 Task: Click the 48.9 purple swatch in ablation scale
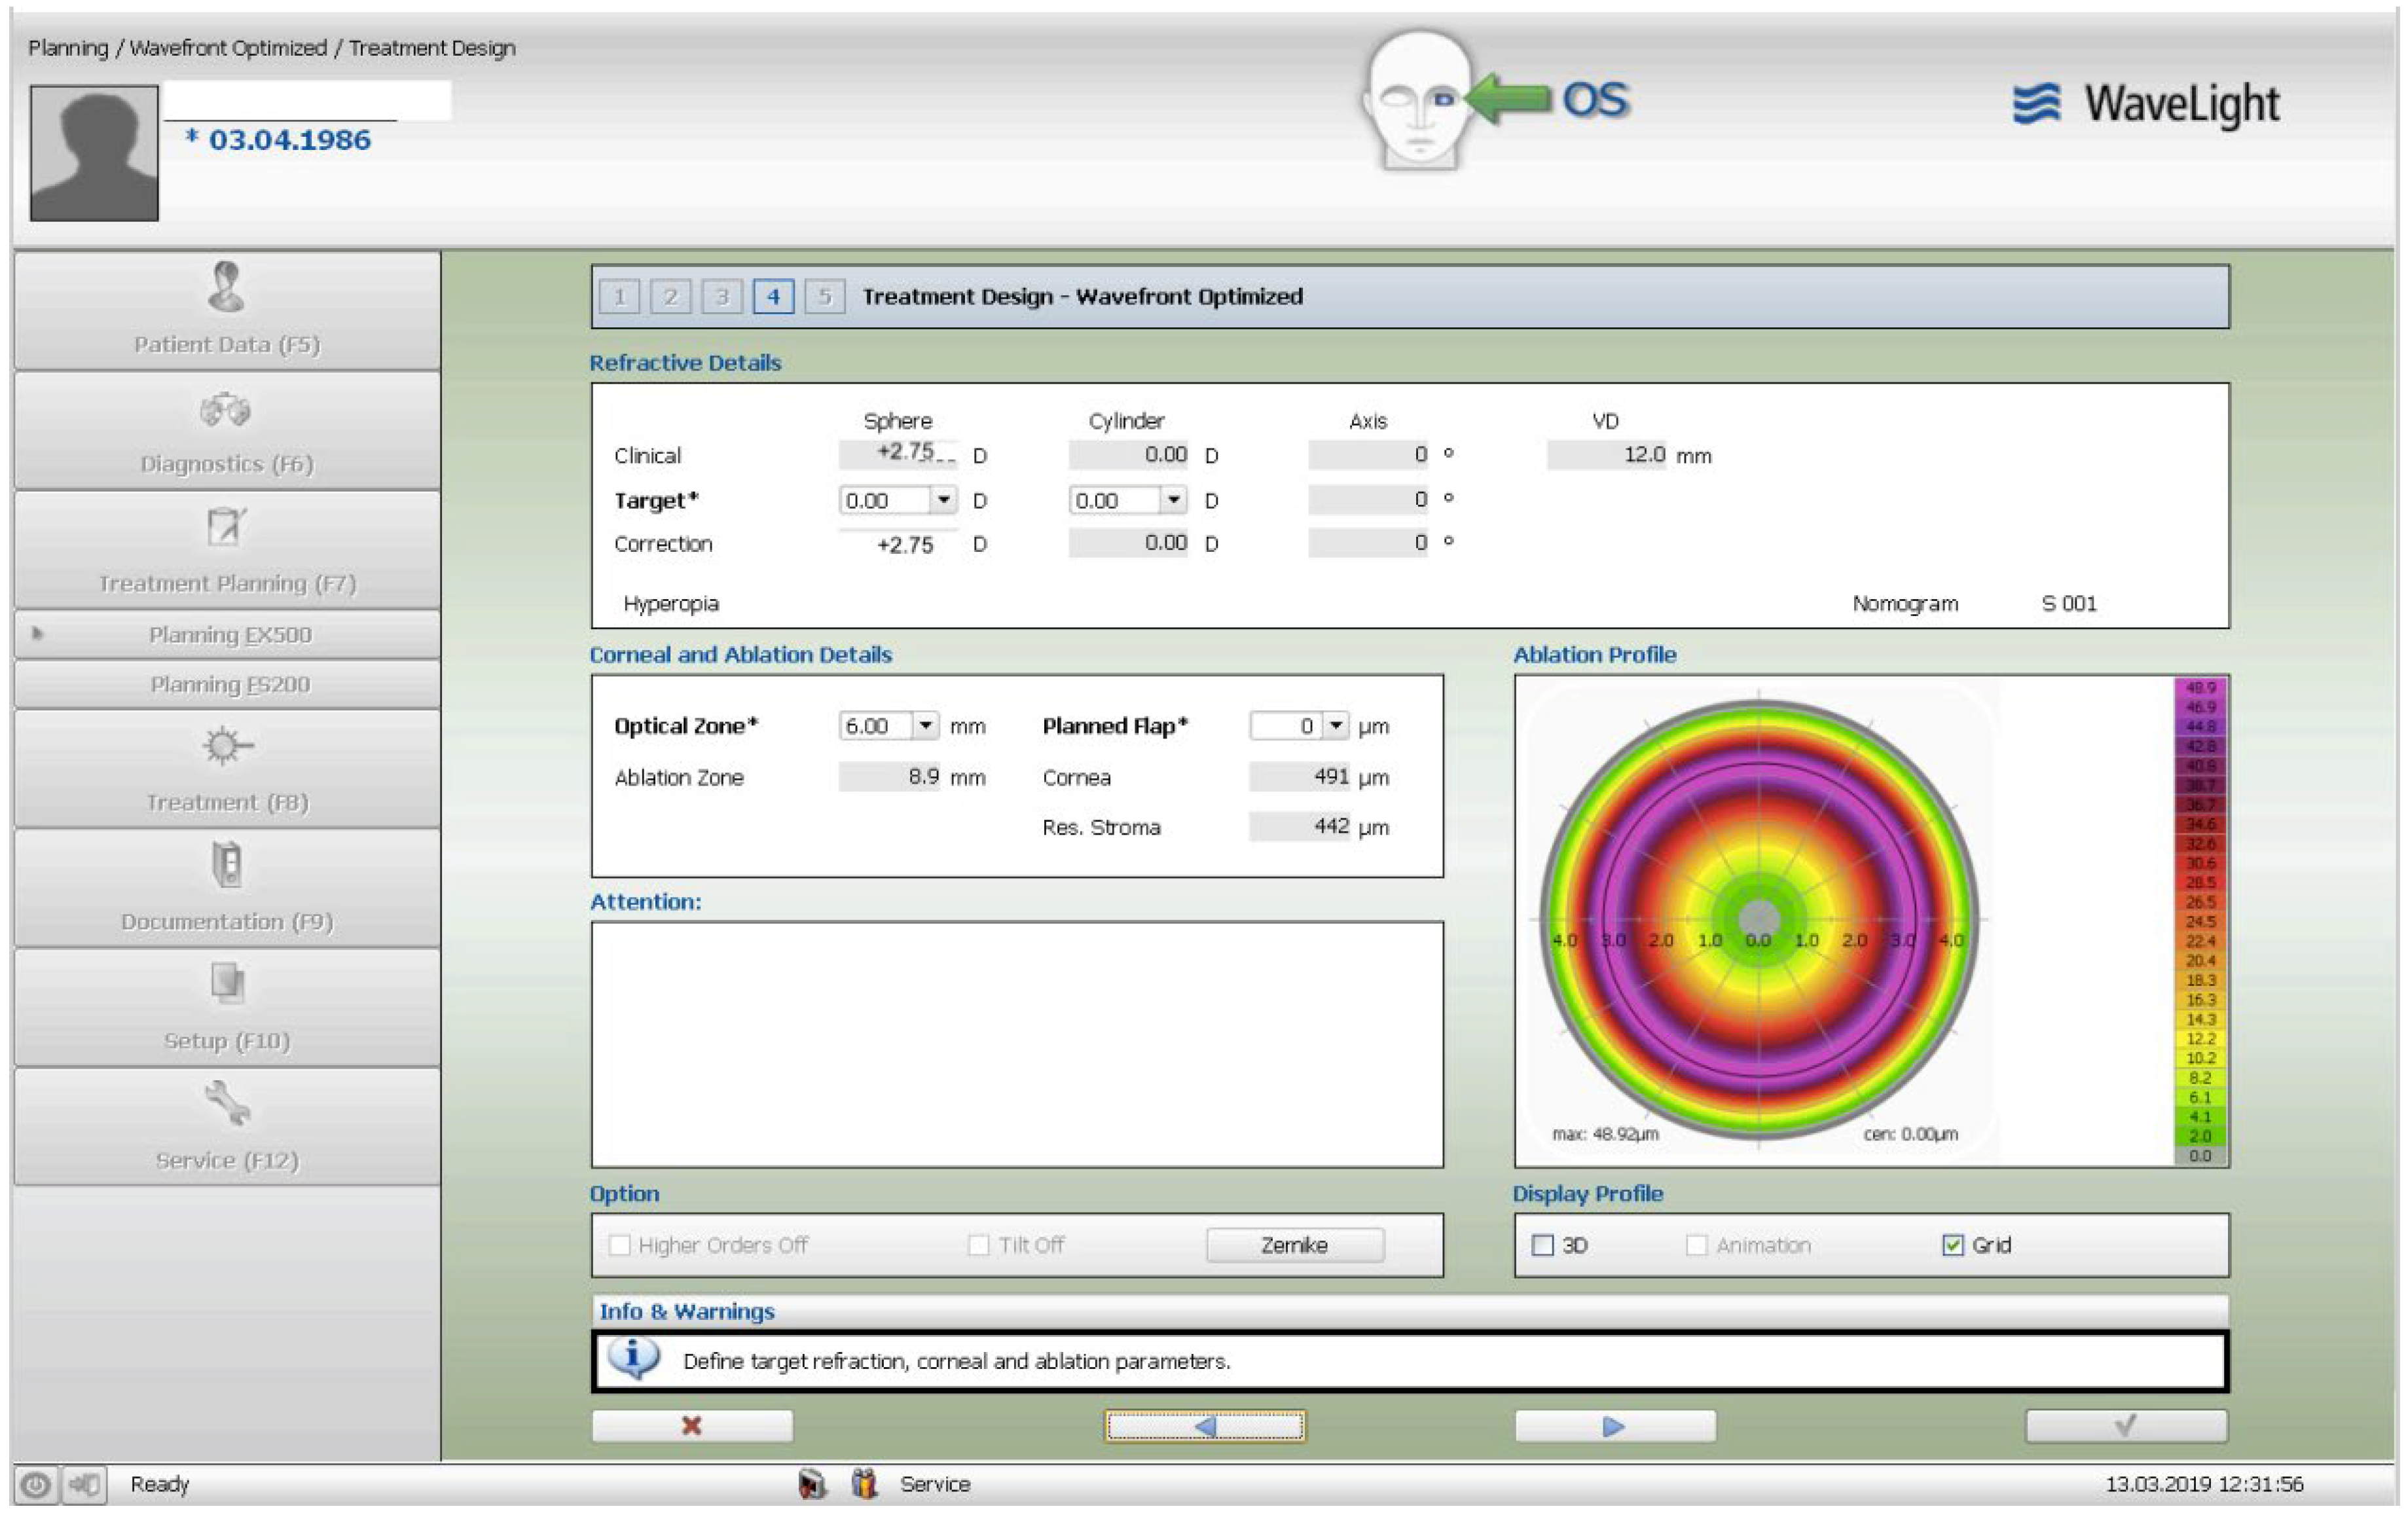tap(2199, 688)
